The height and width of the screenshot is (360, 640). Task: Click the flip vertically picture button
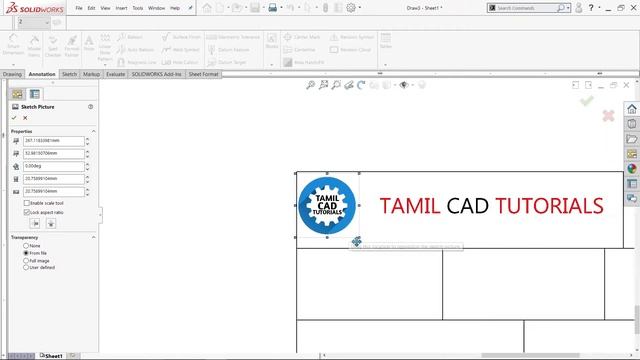(51, 223)
